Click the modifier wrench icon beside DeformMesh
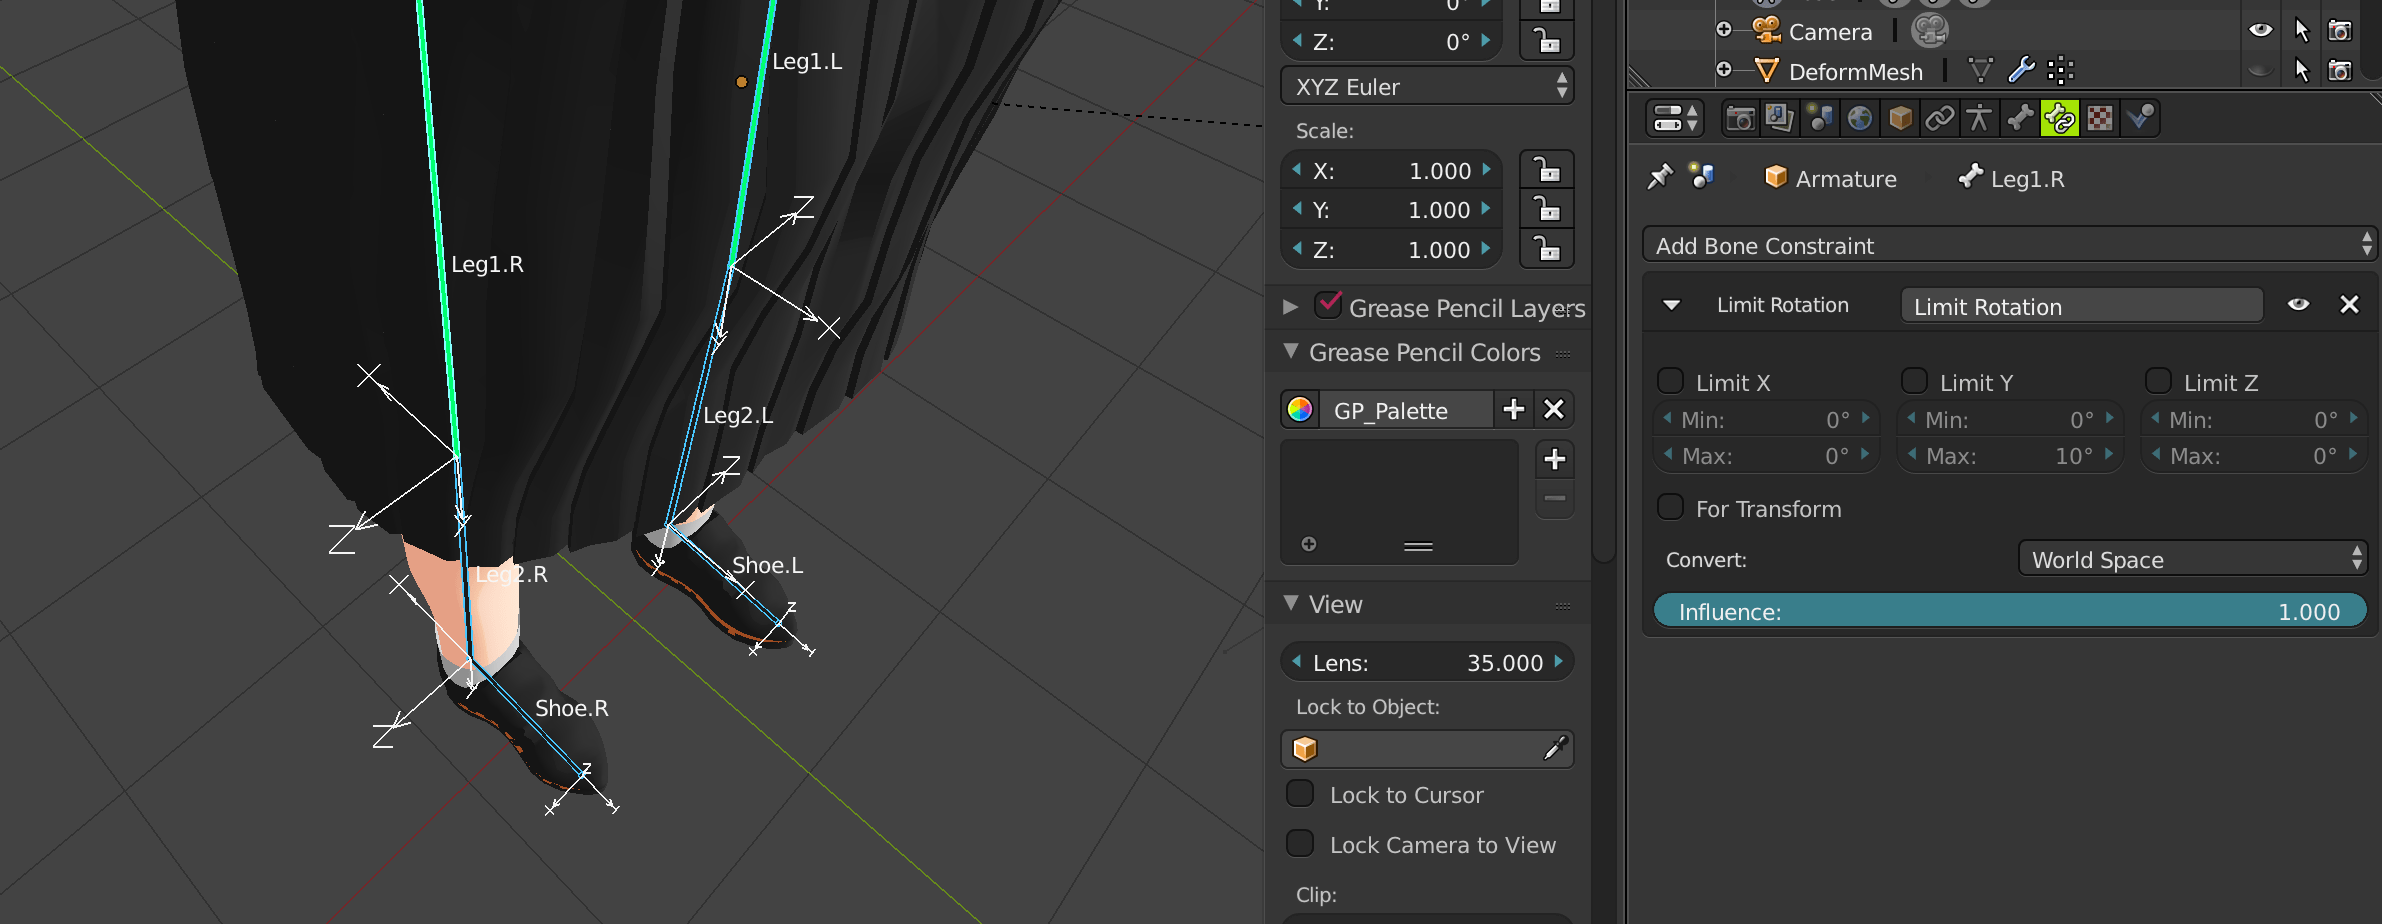Image resolution: width=2382 pixels, height=924 pixels. click(2023, 70)
